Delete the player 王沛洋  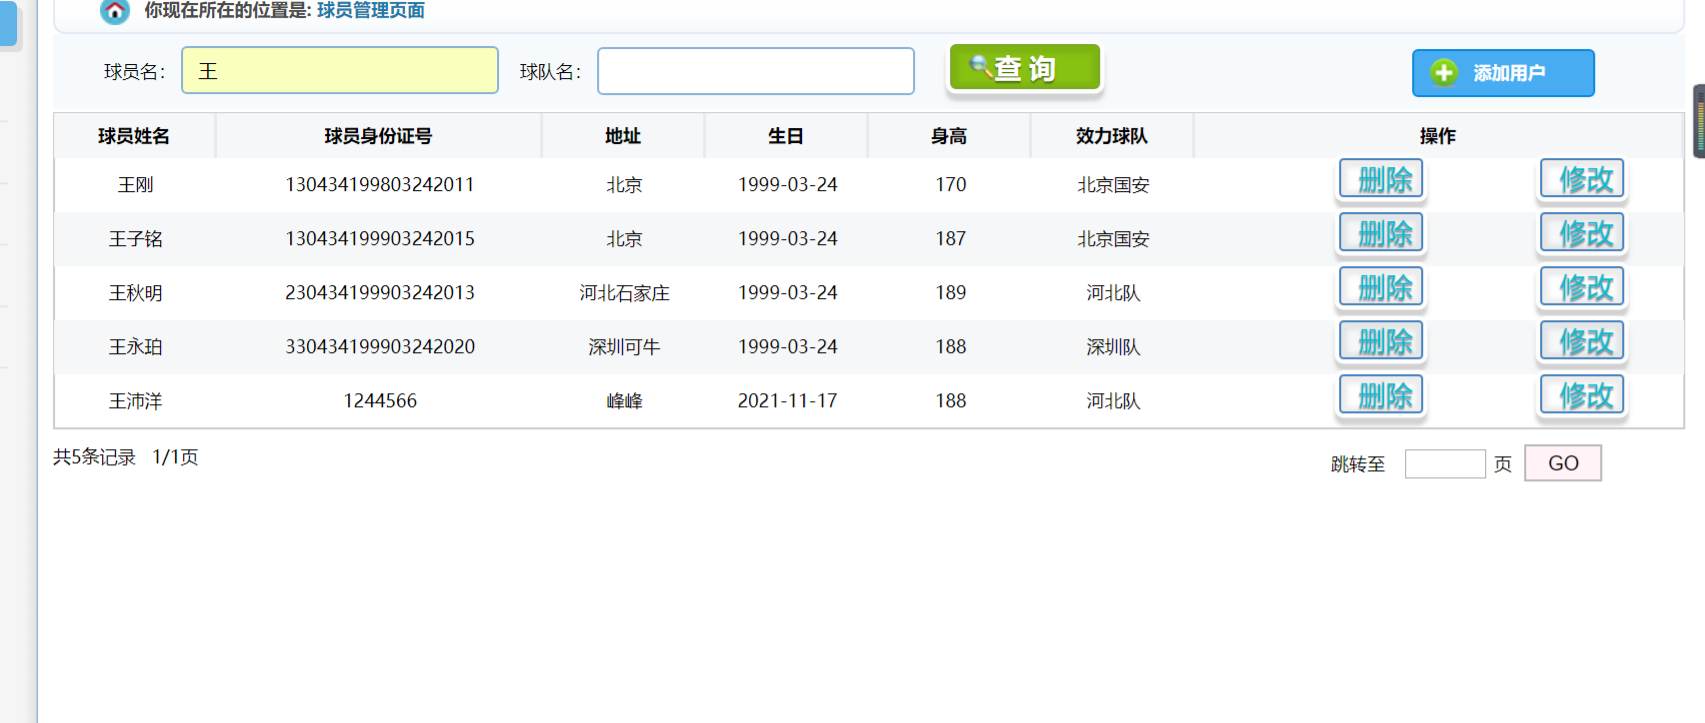[1381, 396]
